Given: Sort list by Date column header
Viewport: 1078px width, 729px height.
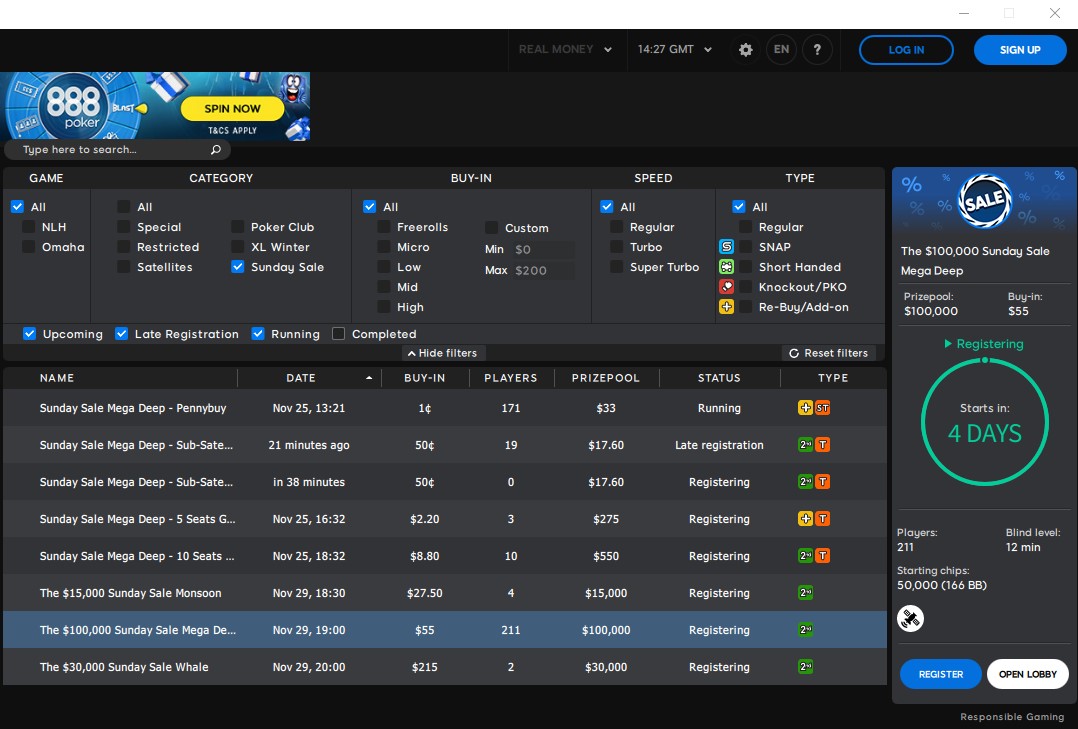Looking at the screenshot, I should click(x=301, y=378).
